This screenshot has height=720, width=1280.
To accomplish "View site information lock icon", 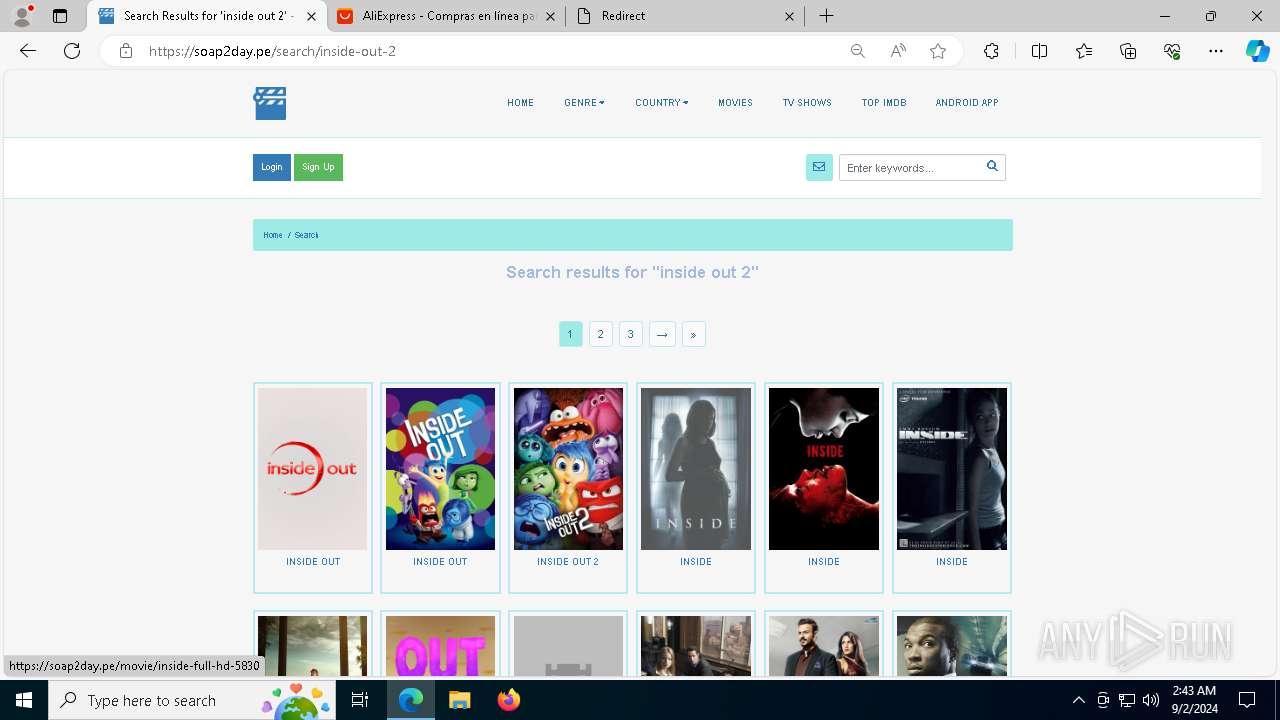I will coord(126,51).
